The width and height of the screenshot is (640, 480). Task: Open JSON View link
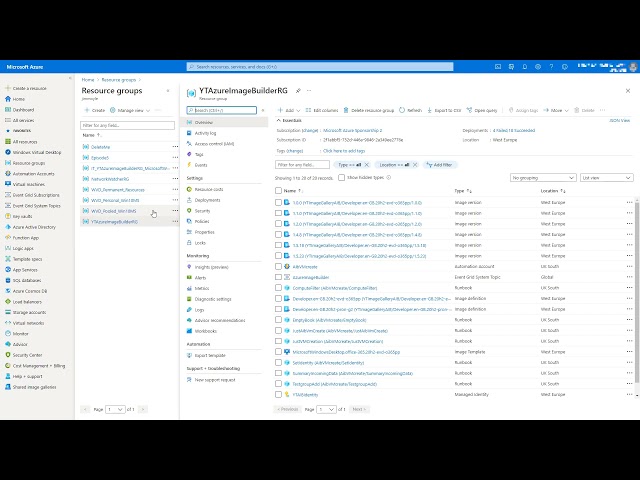pyautogui.click(x=620, y=120)
